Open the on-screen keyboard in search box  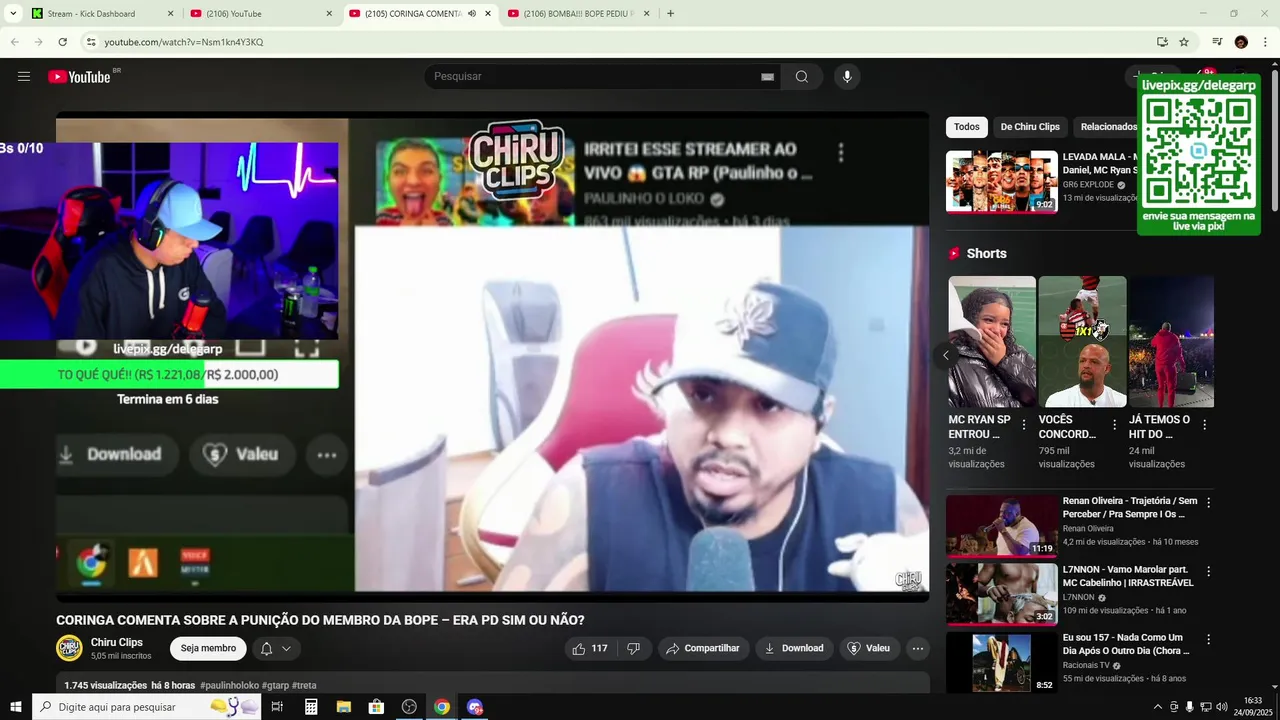[x=768, y=77]
